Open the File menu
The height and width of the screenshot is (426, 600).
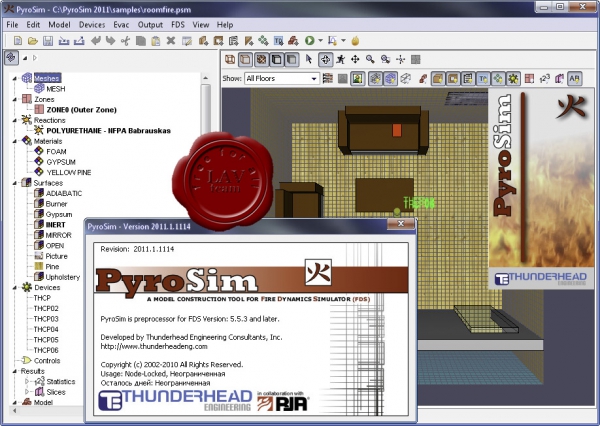coord(12,24)
